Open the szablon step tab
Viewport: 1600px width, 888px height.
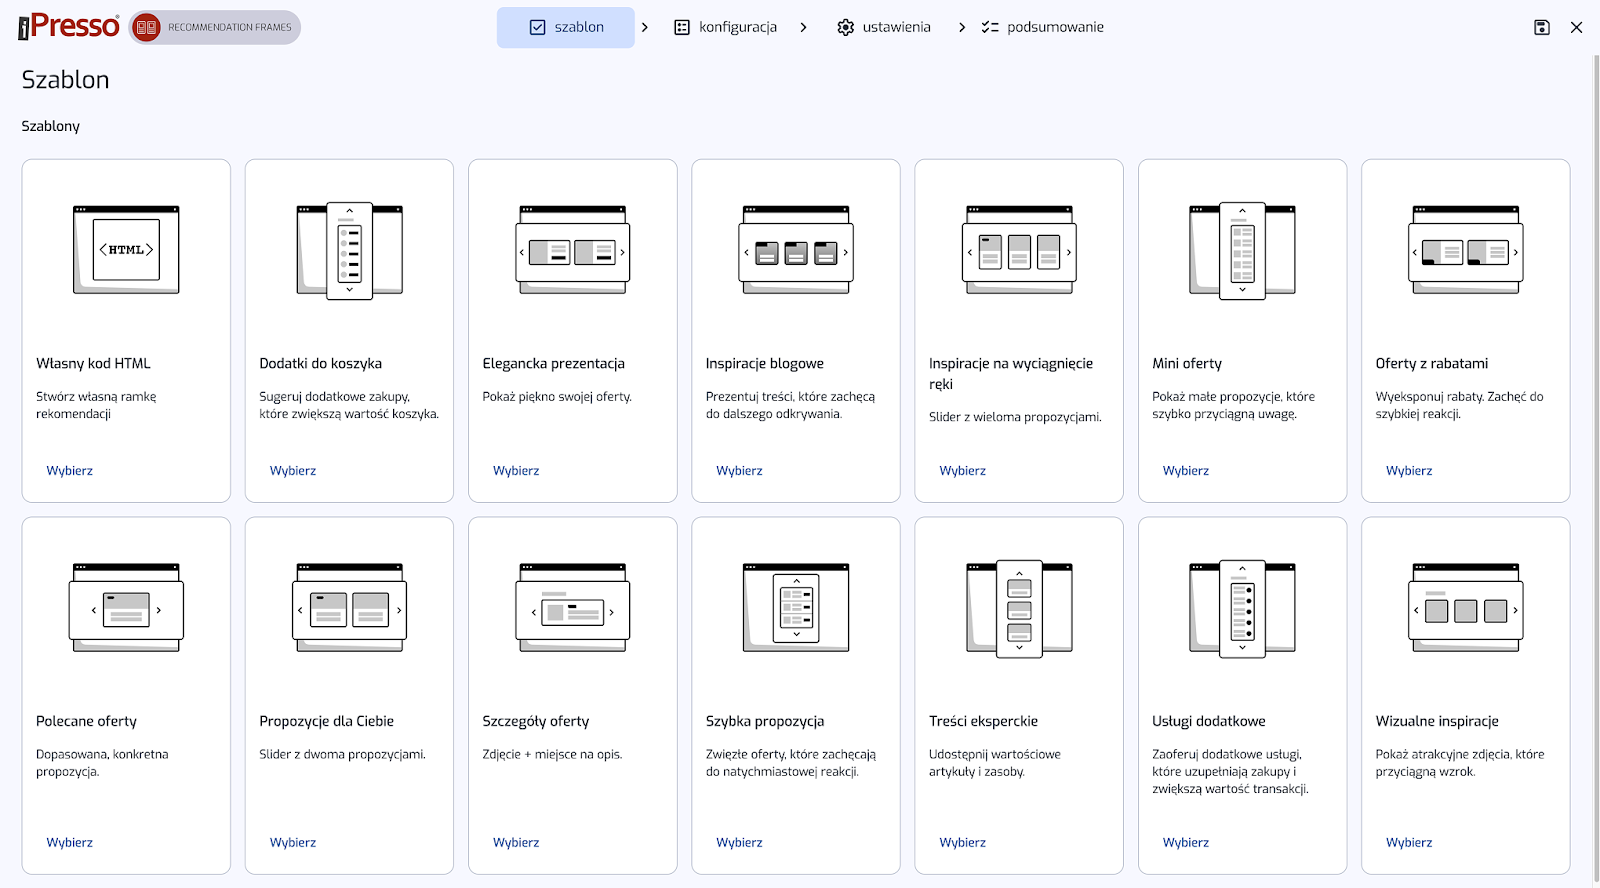pos(566,28)
